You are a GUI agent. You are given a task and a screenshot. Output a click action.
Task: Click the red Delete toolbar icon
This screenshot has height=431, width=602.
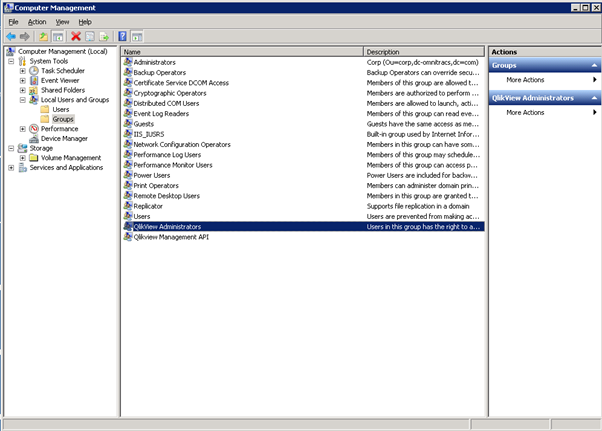coord(76,36)
